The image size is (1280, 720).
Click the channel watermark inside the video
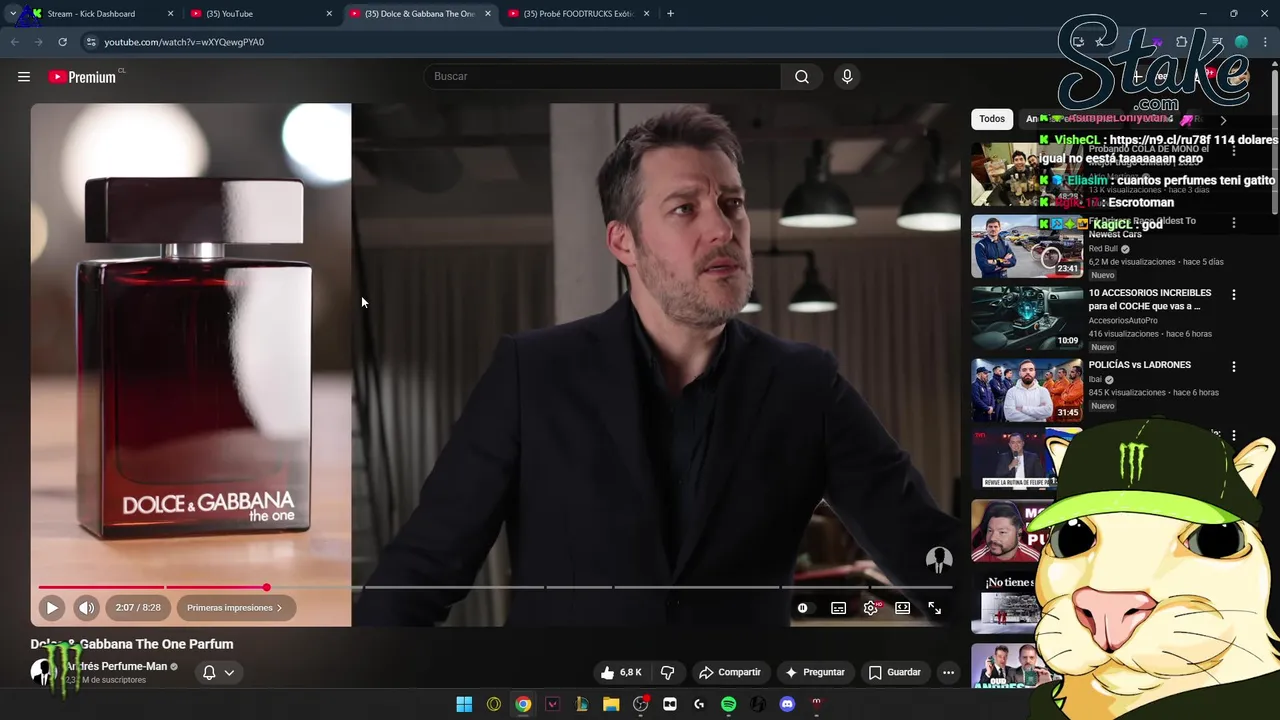[x=938, y=559]
